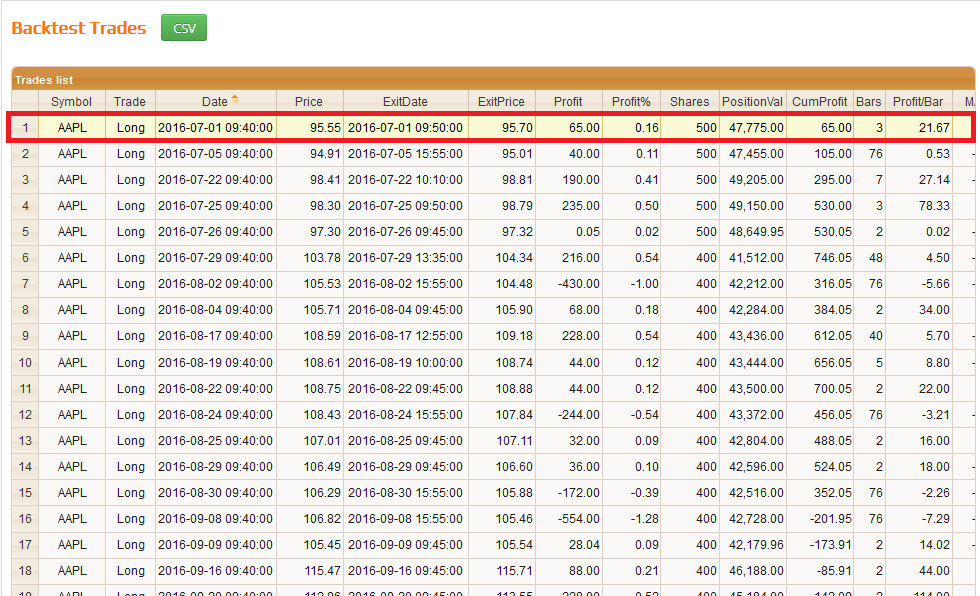This screenshot has height=596, width=980.
Task: Select row number 18 cell
Action: pyautogui.click(x=25, y=571)
